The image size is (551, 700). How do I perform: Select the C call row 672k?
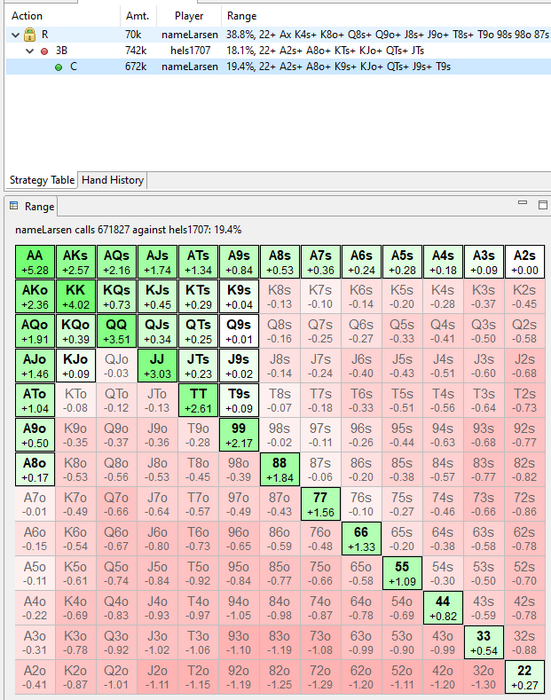(x=279, y=67)
